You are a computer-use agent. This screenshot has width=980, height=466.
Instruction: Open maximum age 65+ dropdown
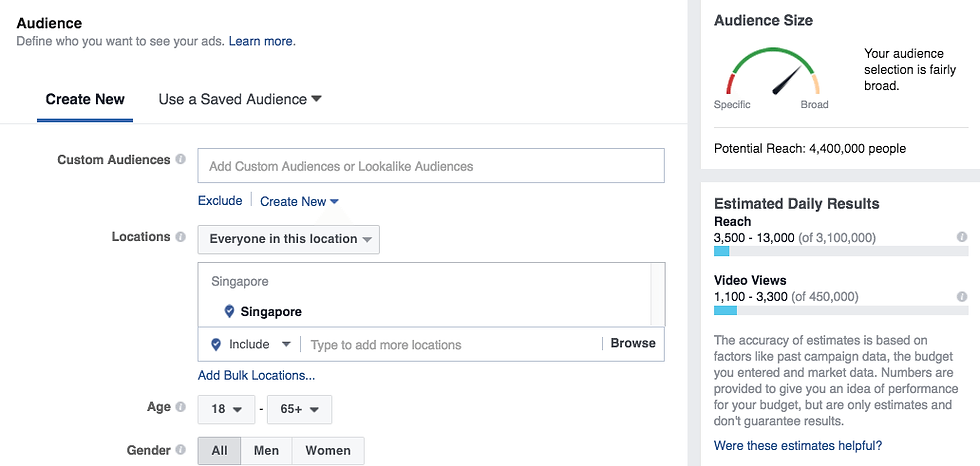(300, 409)
